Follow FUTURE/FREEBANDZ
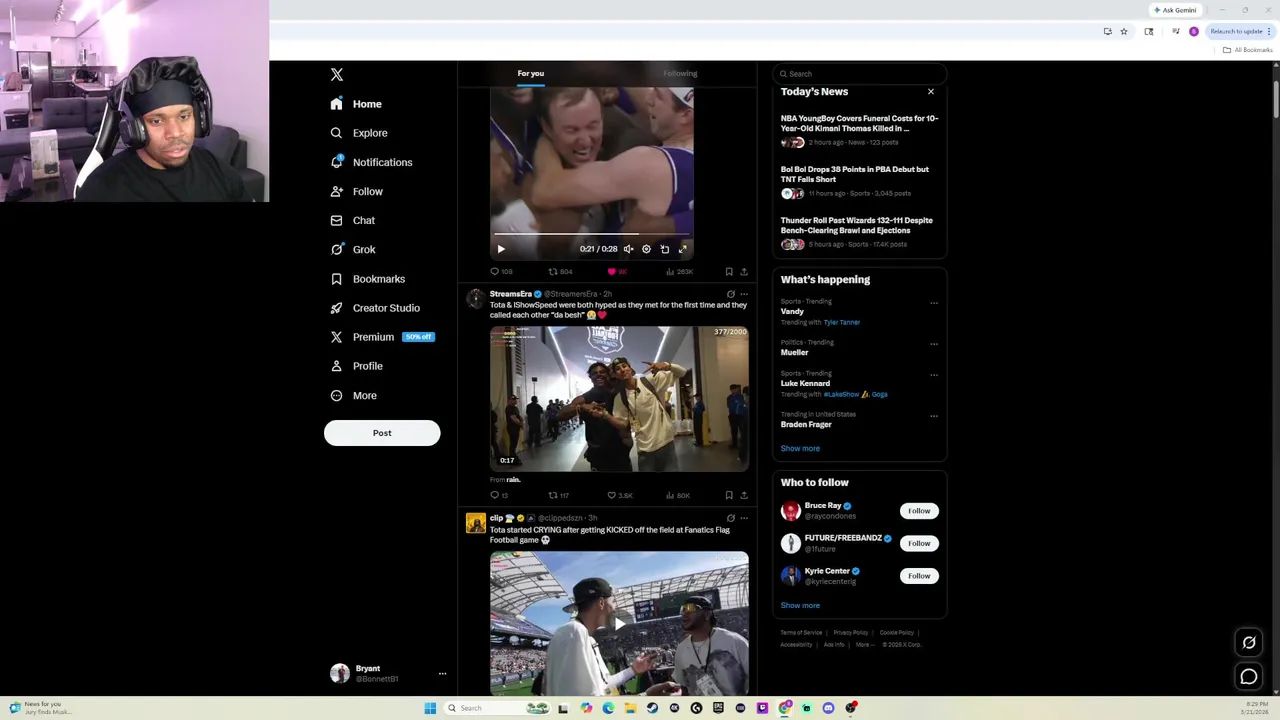The width and height of the screenshot is (1280, 720). [919, 543]
